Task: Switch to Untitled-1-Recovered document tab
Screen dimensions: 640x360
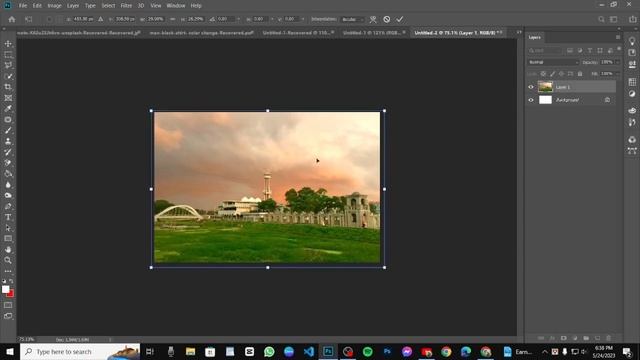Action: [x=297, y=33]
